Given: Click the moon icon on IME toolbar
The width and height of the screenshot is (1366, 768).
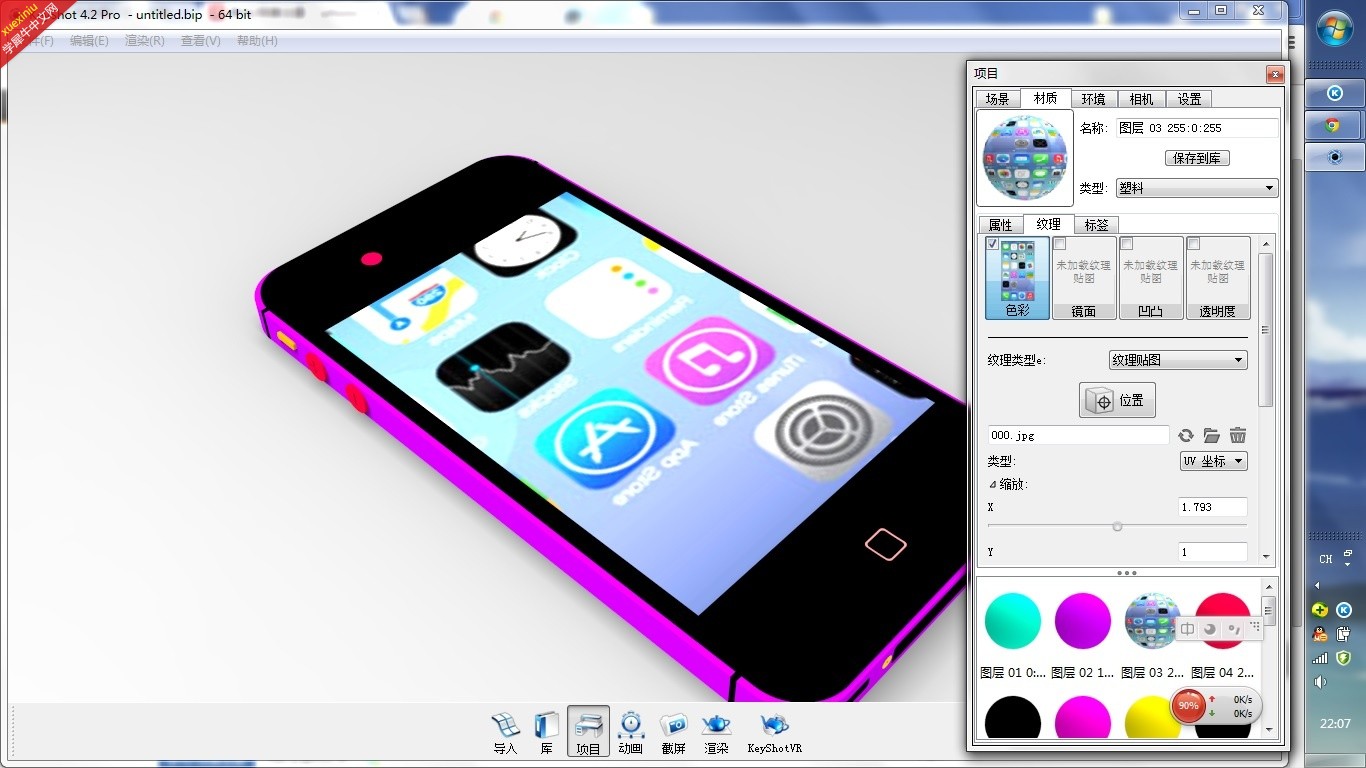Looking at the screenshot, I should 1210,629.
